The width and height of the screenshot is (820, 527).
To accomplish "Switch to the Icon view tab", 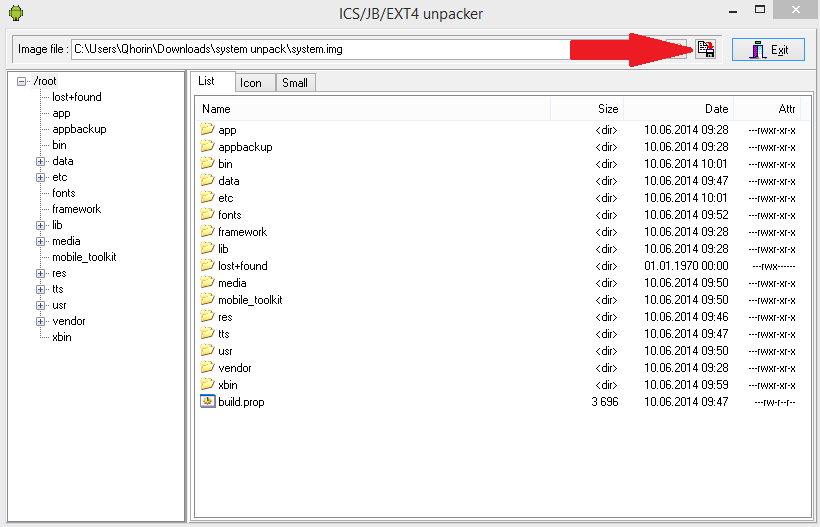I will pos(250,83).
